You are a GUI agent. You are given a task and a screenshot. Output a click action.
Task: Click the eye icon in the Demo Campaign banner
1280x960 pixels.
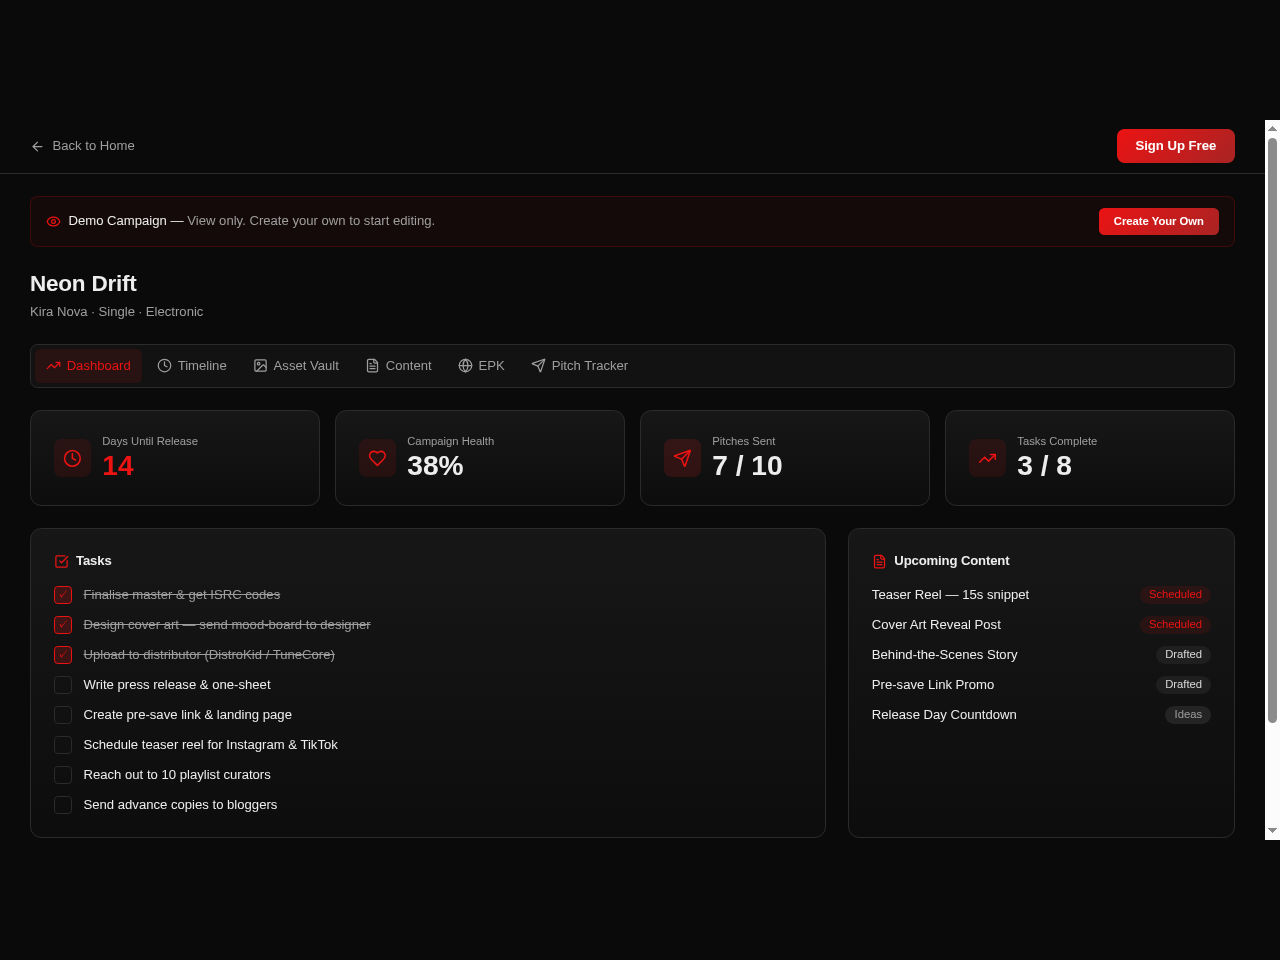(x=53, y=221)
